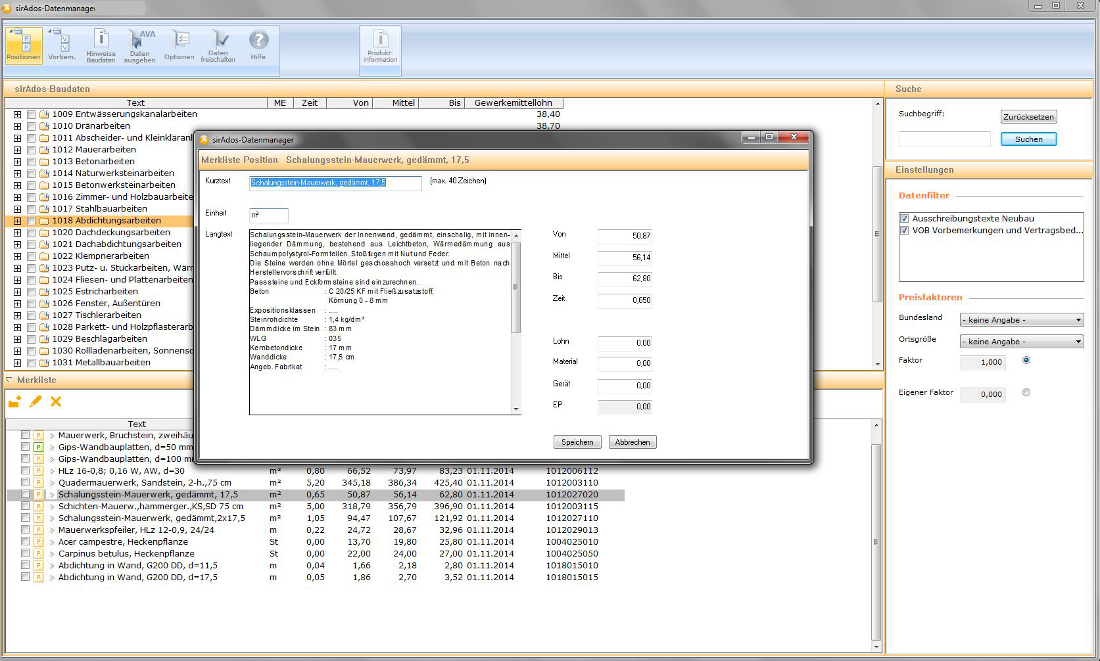This screenshot has height=661, width=1100.
Task: Open Produktinformation in the toolbar
Action: [380, 46]
